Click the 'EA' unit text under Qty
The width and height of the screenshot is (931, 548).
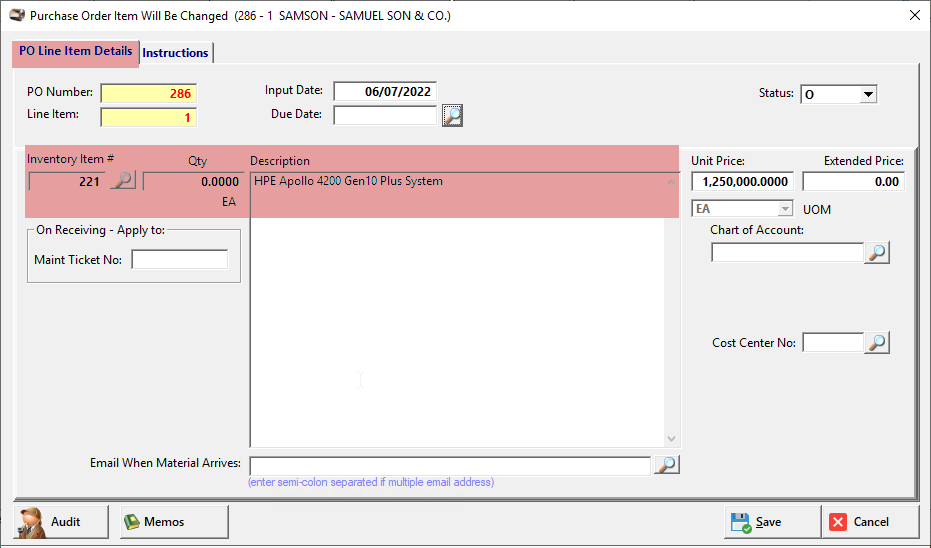pyautogui.click(x=229, y=202)
